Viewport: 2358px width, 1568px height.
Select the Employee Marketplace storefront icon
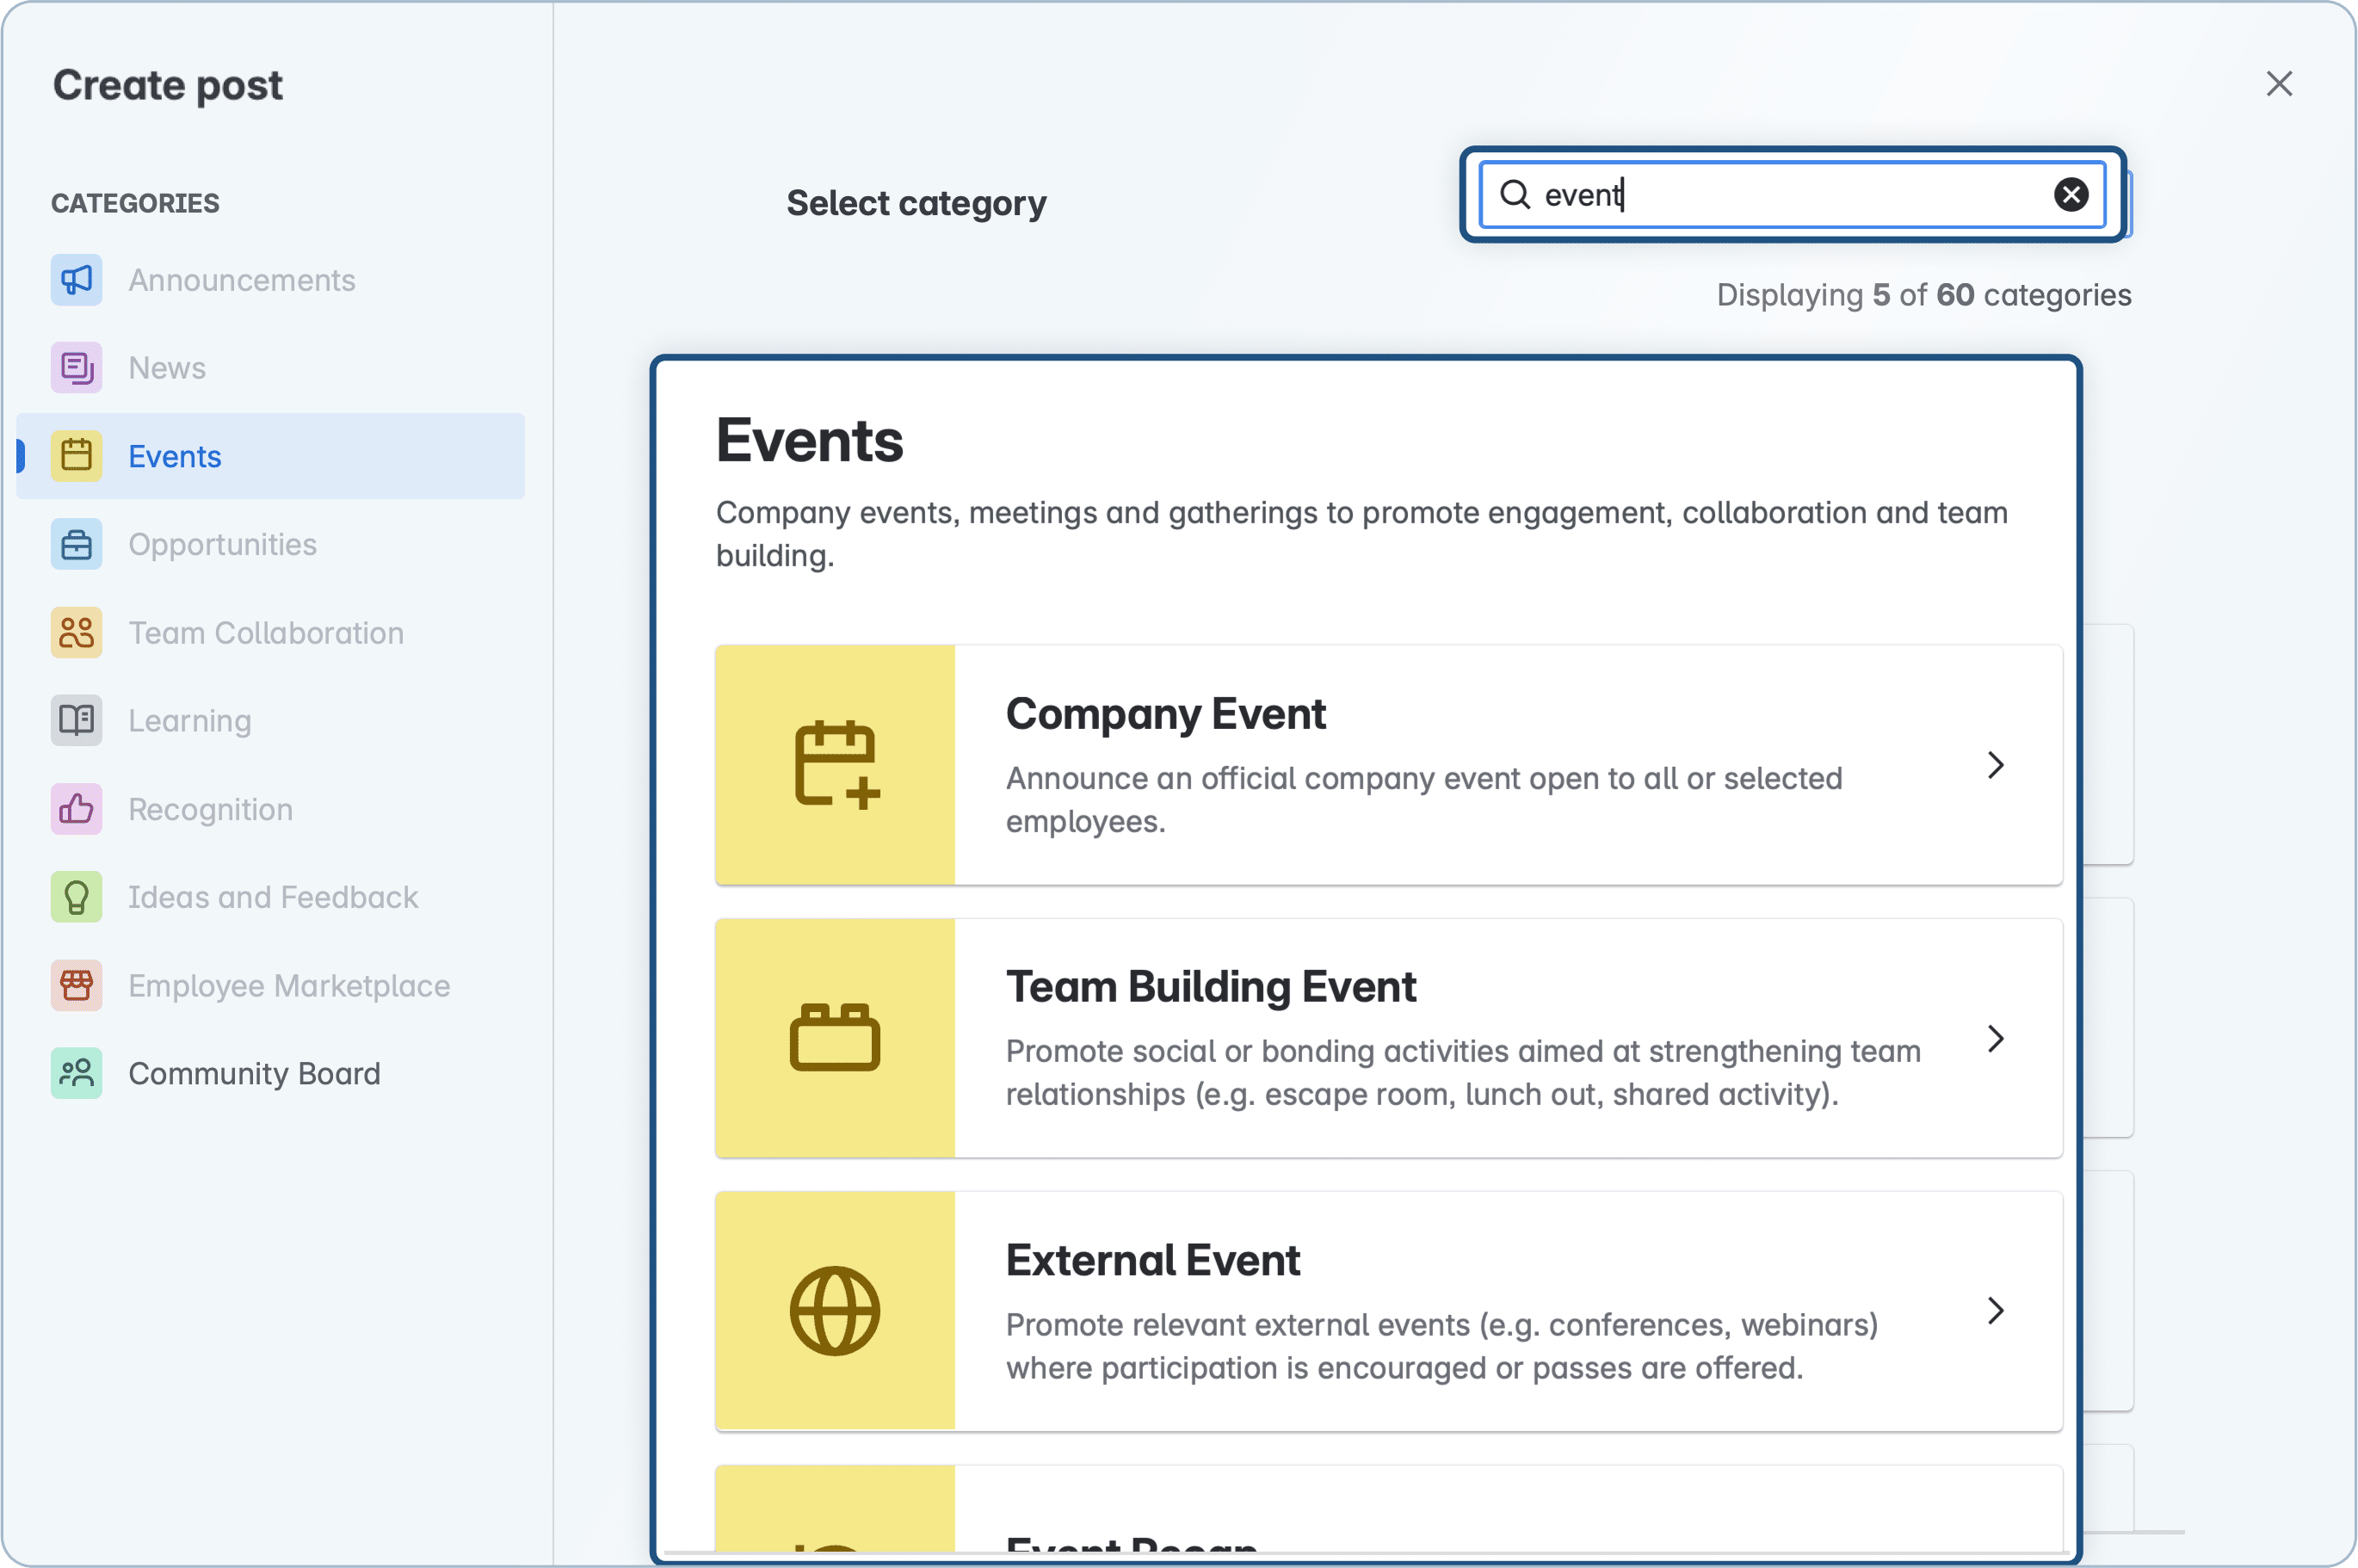75,985
